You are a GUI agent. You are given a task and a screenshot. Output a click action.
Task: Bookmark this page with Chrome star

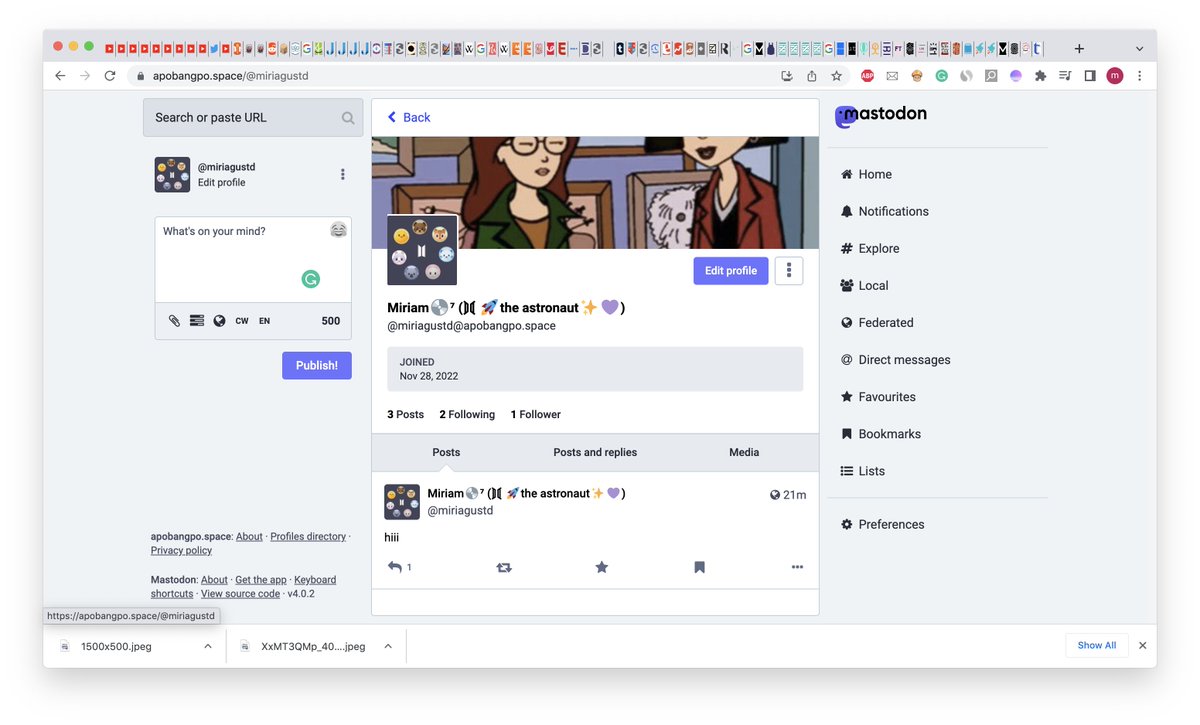(x=836, y=76)
